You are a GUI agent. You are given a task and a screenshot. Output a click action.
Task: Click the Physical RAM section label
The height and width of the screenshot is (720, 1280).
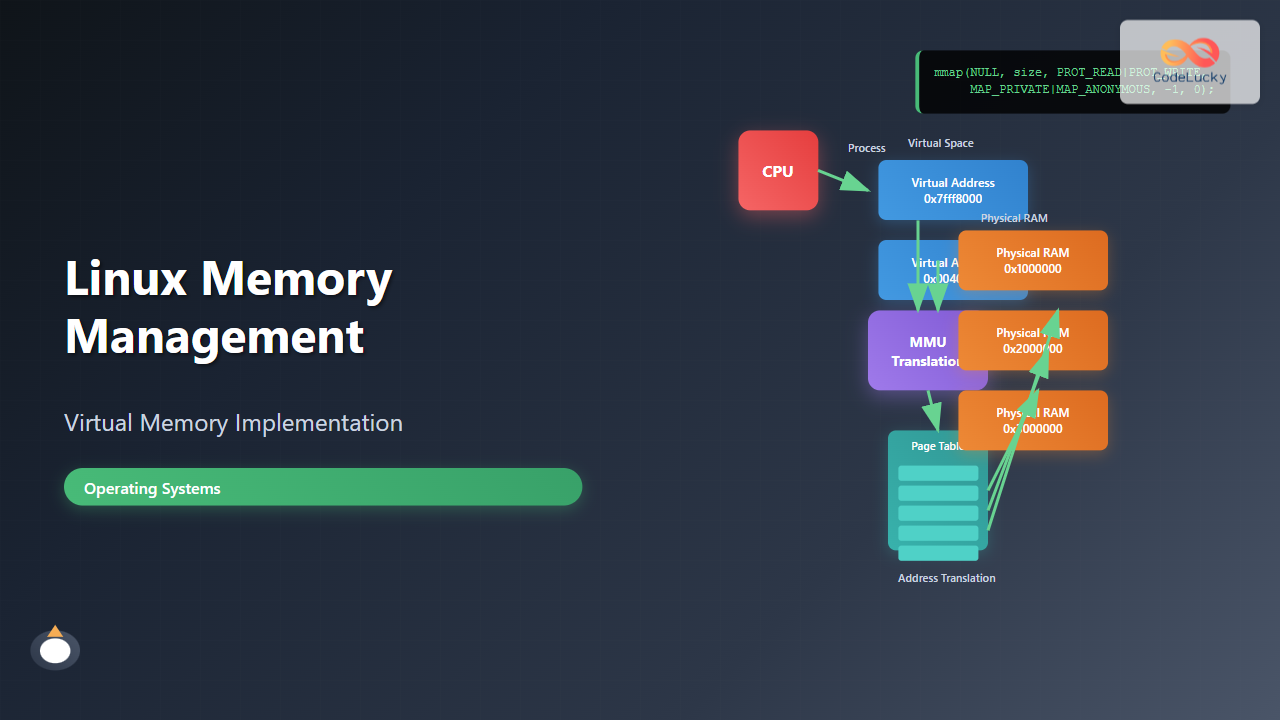point(1013,218)
